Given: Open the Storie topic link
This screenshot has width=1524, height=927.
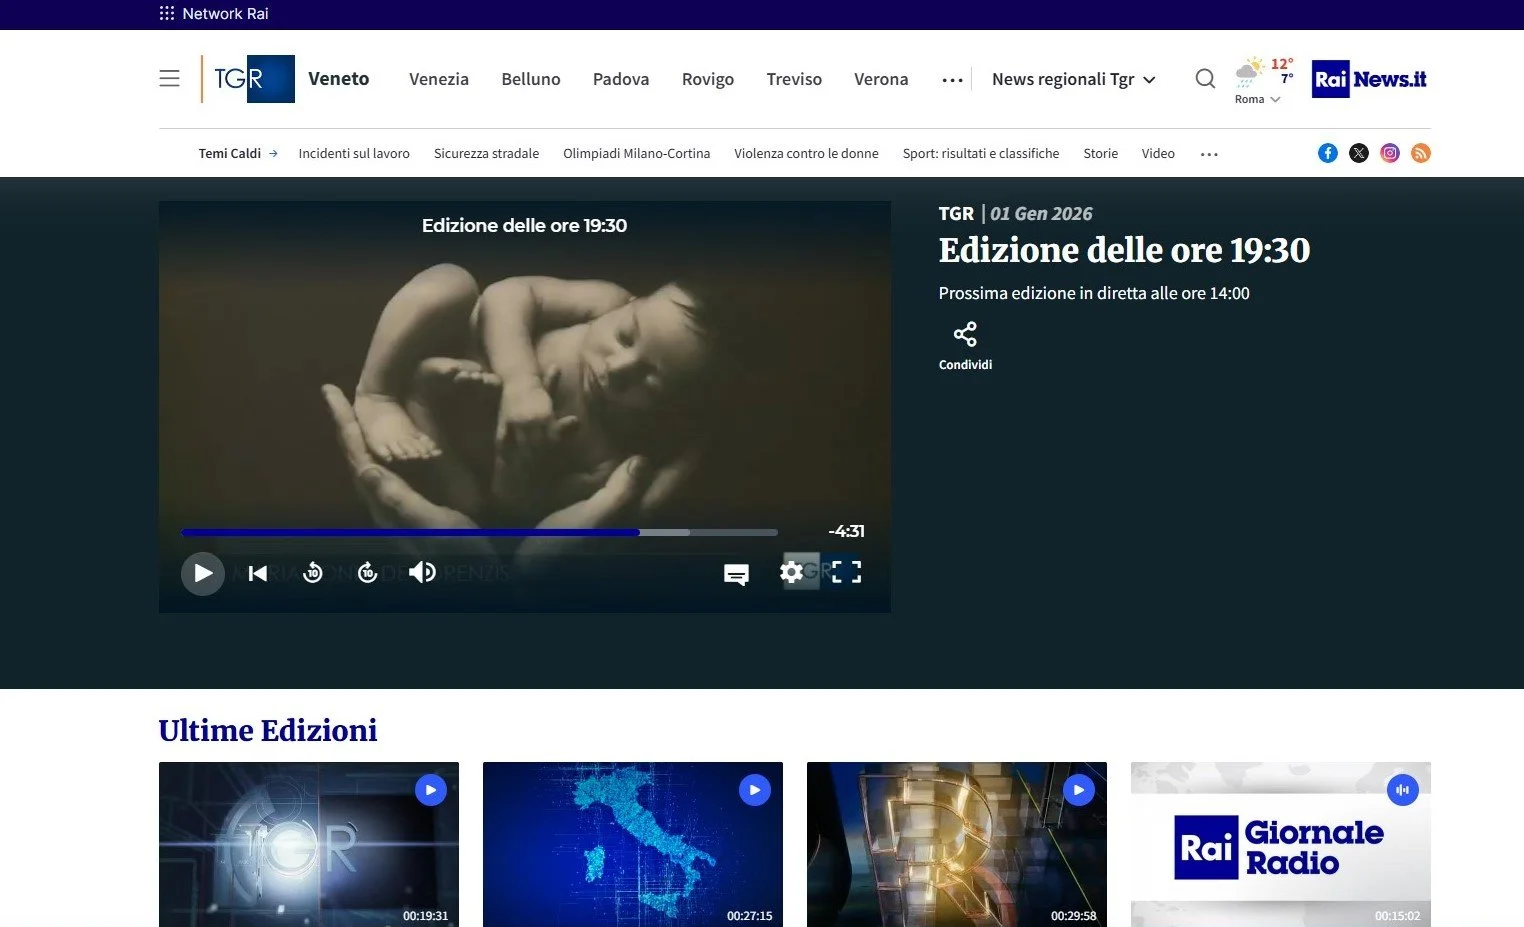Looking at the screenshot, I should tap(1100, 153).
